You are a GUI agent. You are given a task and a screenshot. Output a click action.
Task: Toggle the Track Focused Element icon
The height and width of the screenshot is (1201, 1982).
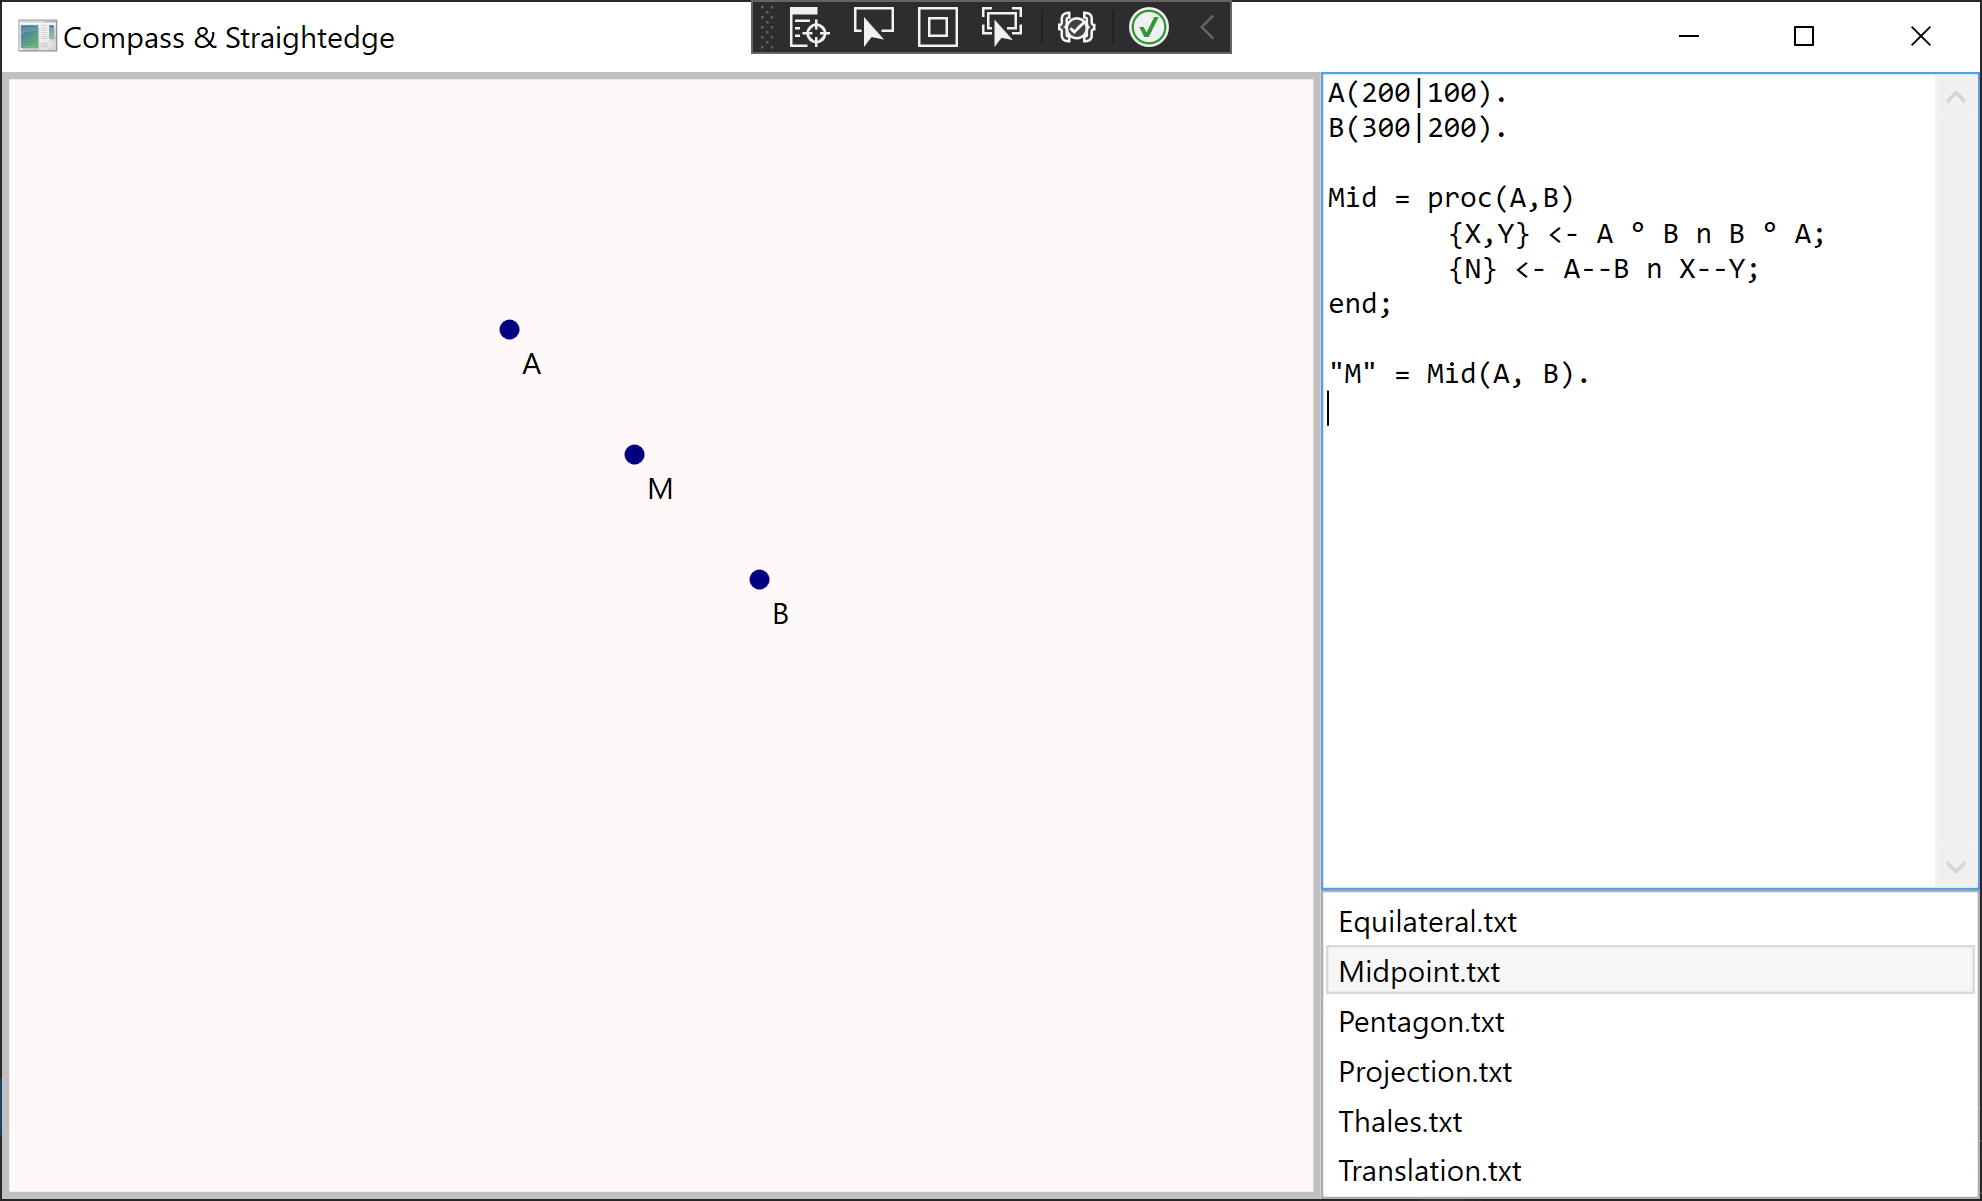[1001, 28]
